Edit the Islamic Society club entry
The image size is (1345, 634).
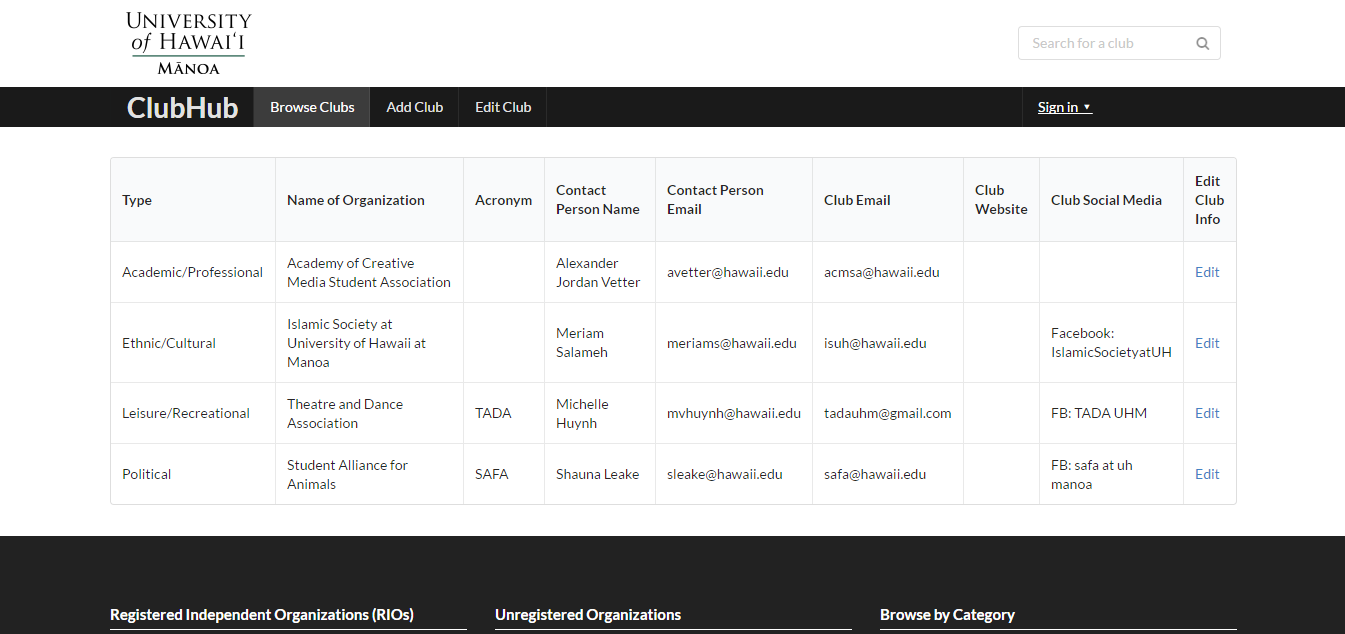[1207, 343]
